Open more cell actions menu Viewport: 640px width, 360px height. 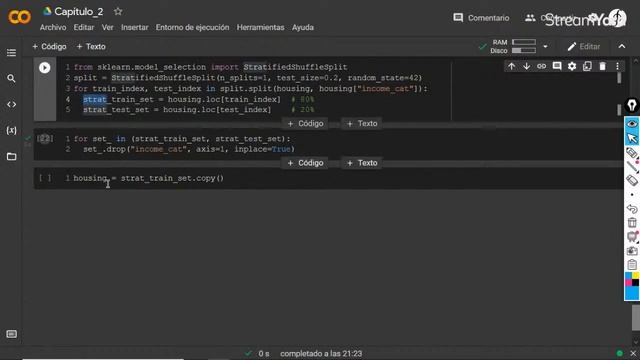(617, 66)
